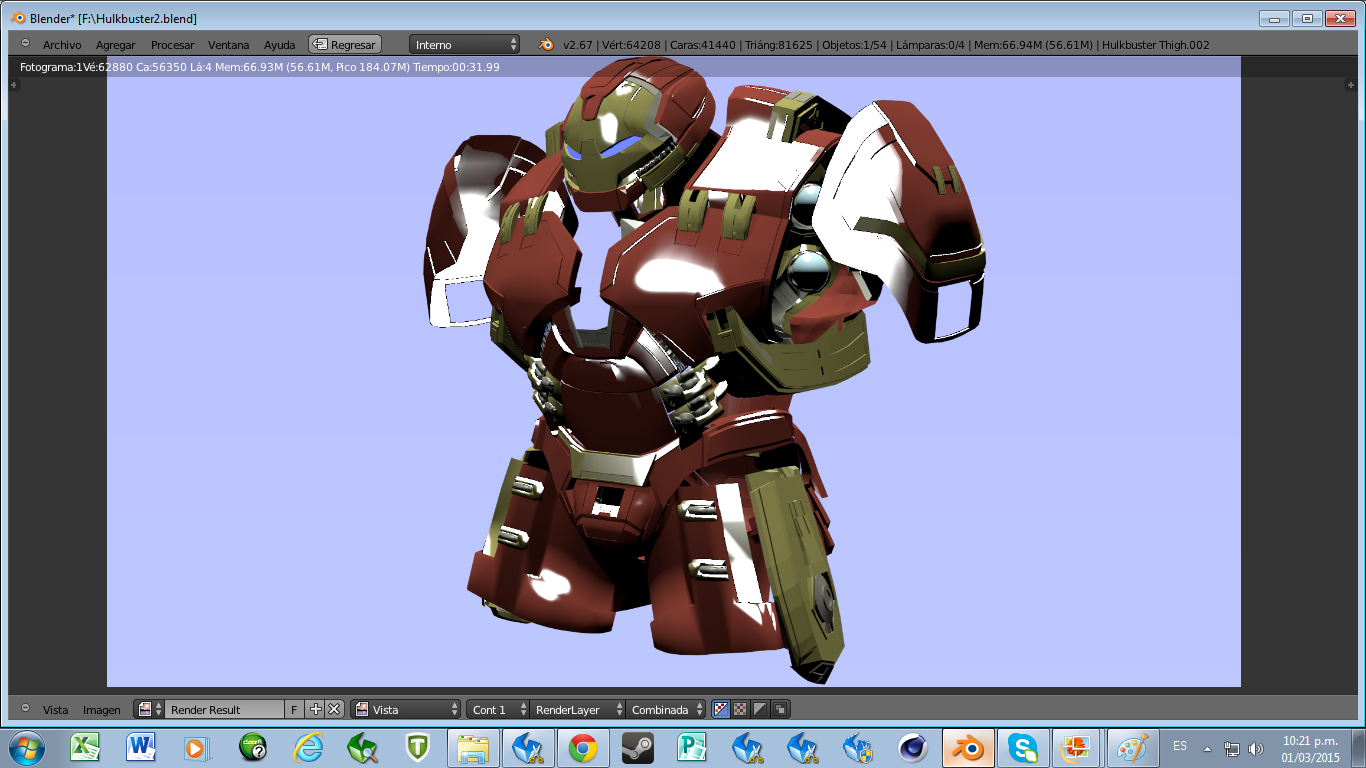Click the Fotograma render stats text

pos(259,67)
